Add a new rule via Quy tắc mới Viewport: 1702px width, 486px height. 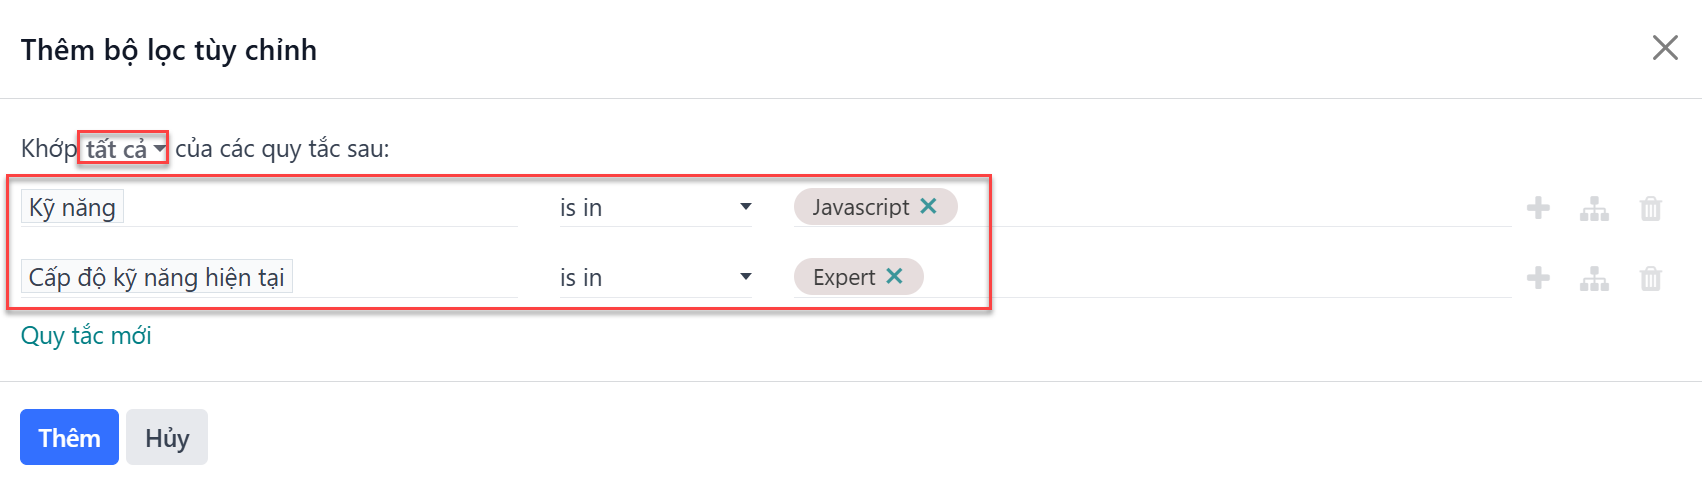(86, 335)
